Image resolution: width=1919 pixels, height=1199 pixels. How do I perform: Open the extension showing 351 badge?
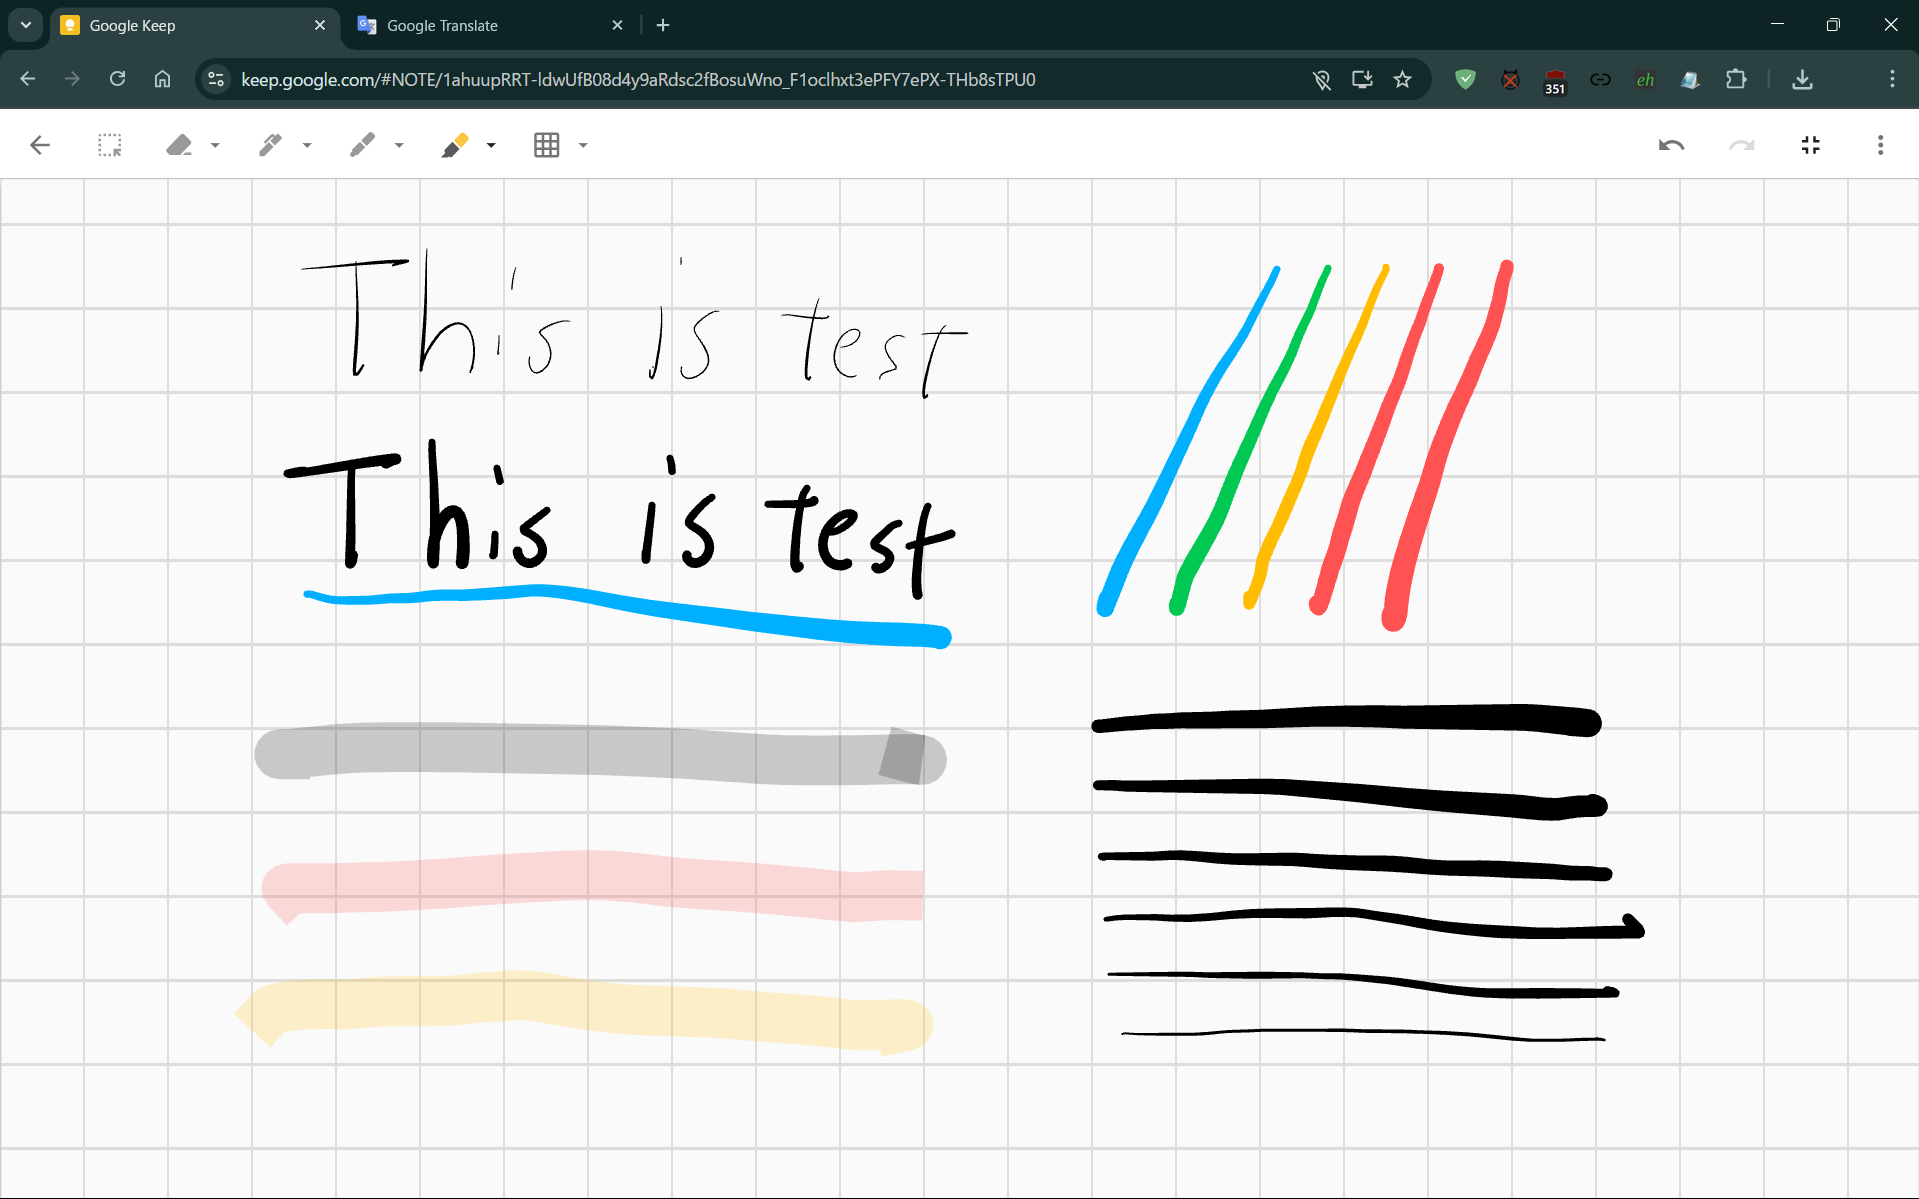tap(1555, 81)
